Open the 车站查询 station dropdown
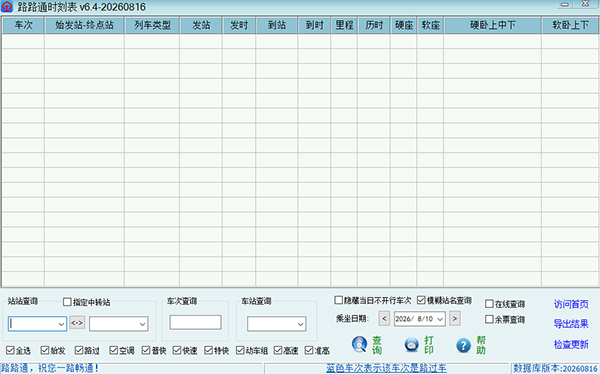 300,324
